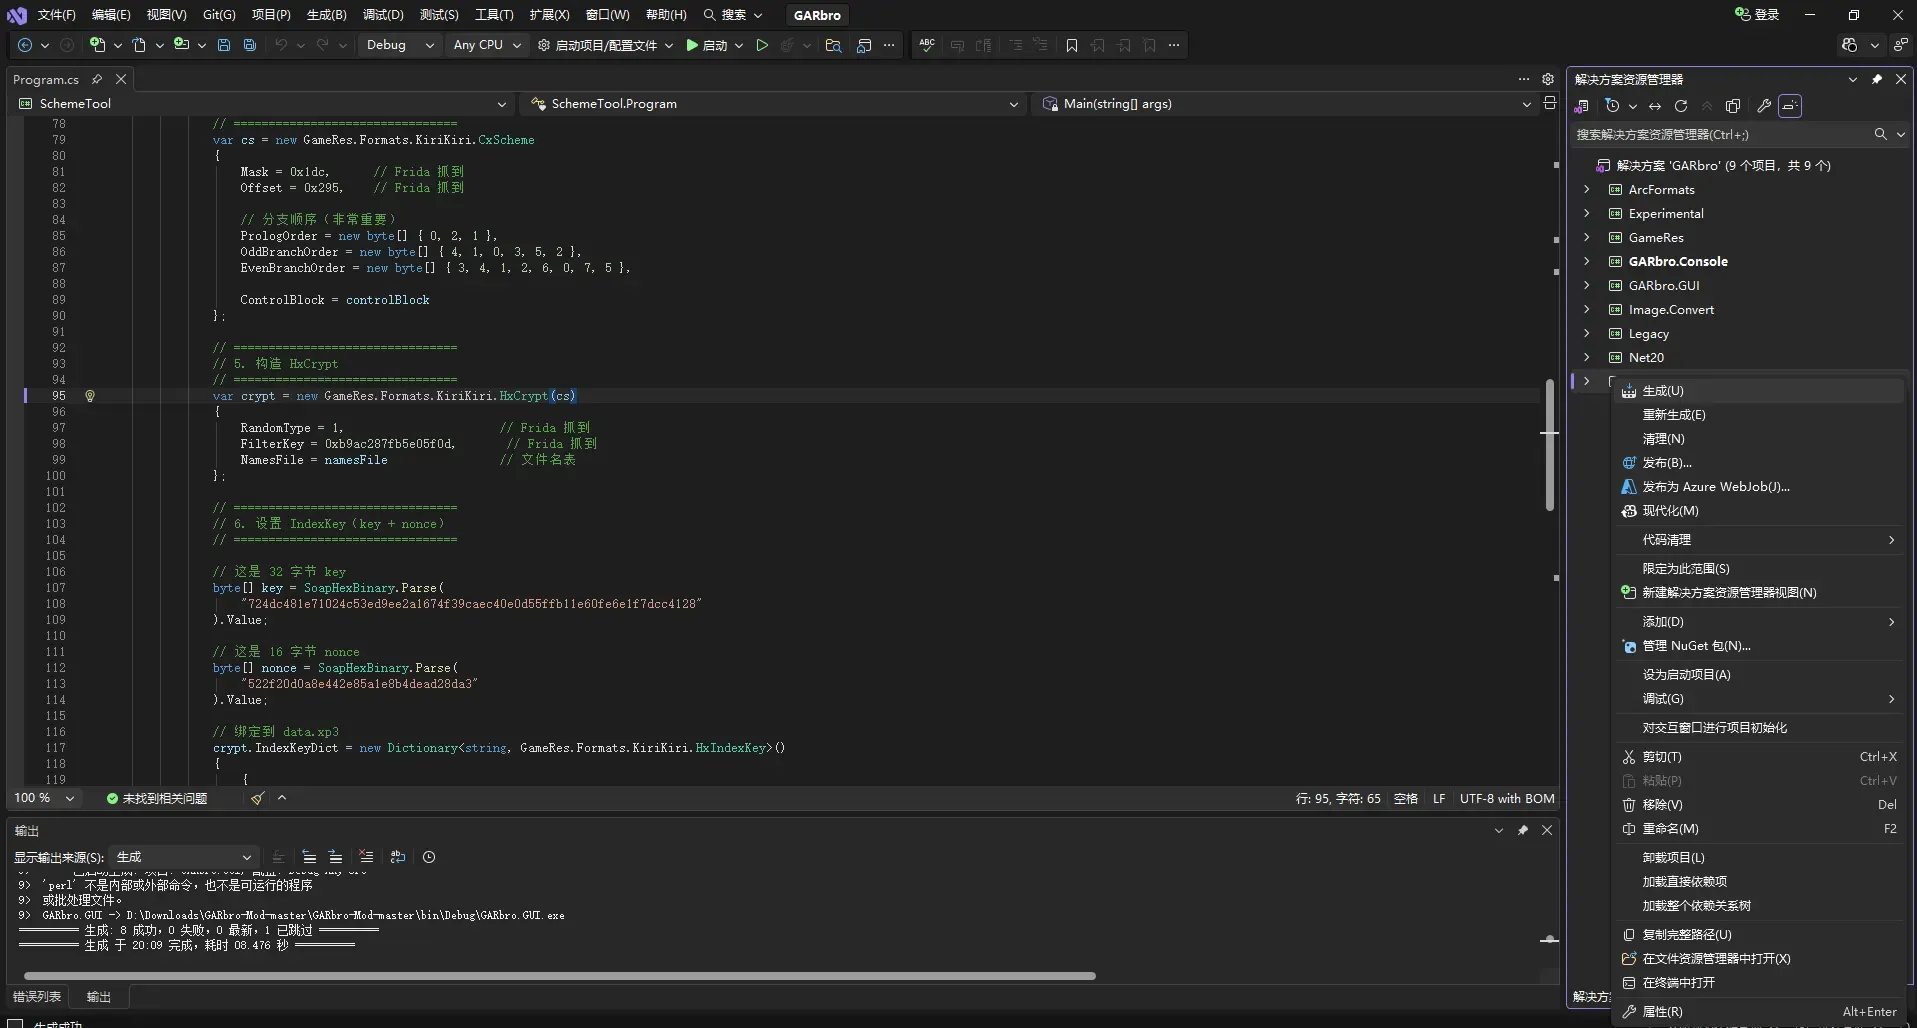Refresh the Solution Explorer

click(x=1681, y=106)
